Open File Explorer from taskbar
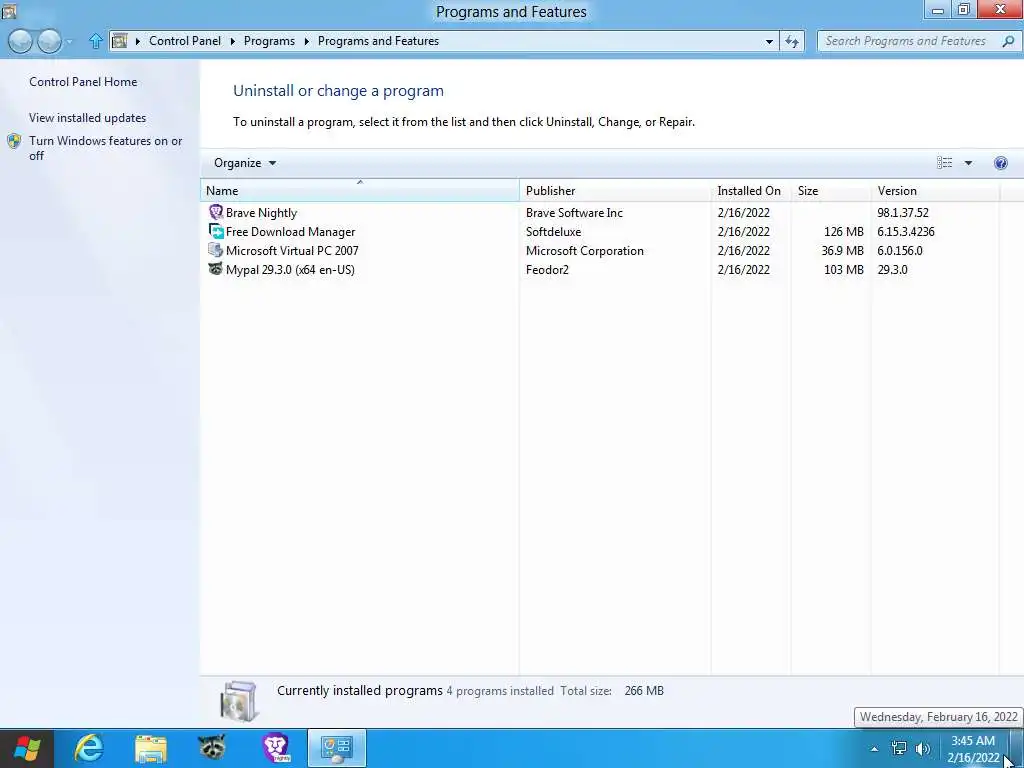 point(151,748)
